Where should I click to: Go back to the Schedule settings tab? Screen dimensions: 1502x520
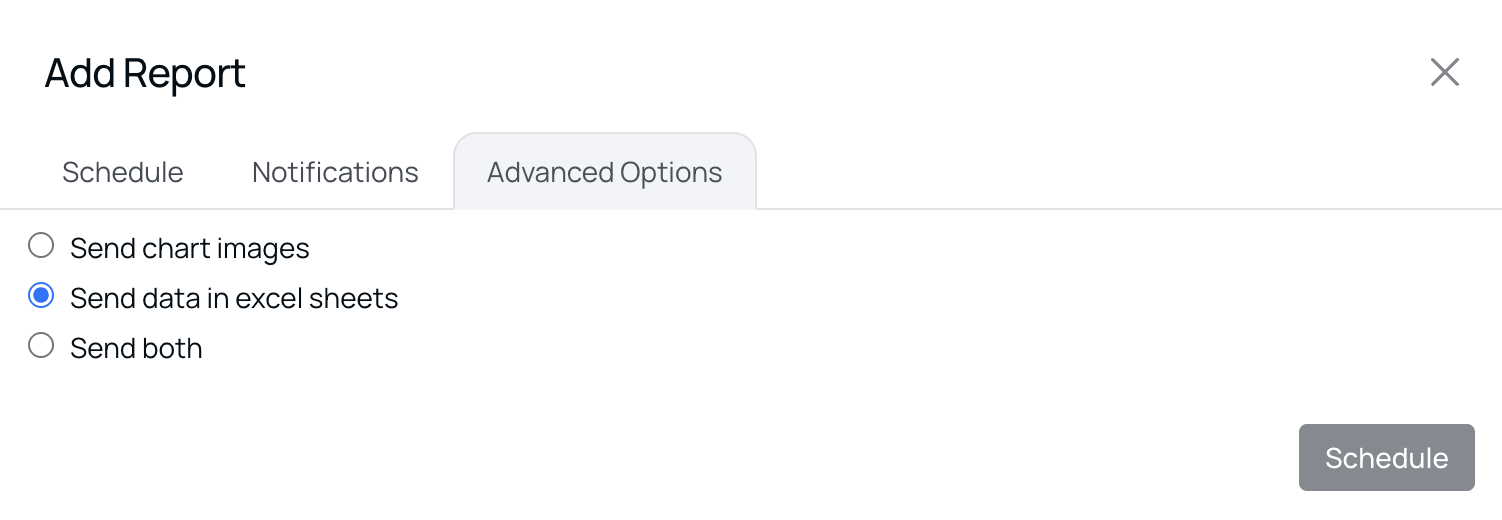point(122,172)
